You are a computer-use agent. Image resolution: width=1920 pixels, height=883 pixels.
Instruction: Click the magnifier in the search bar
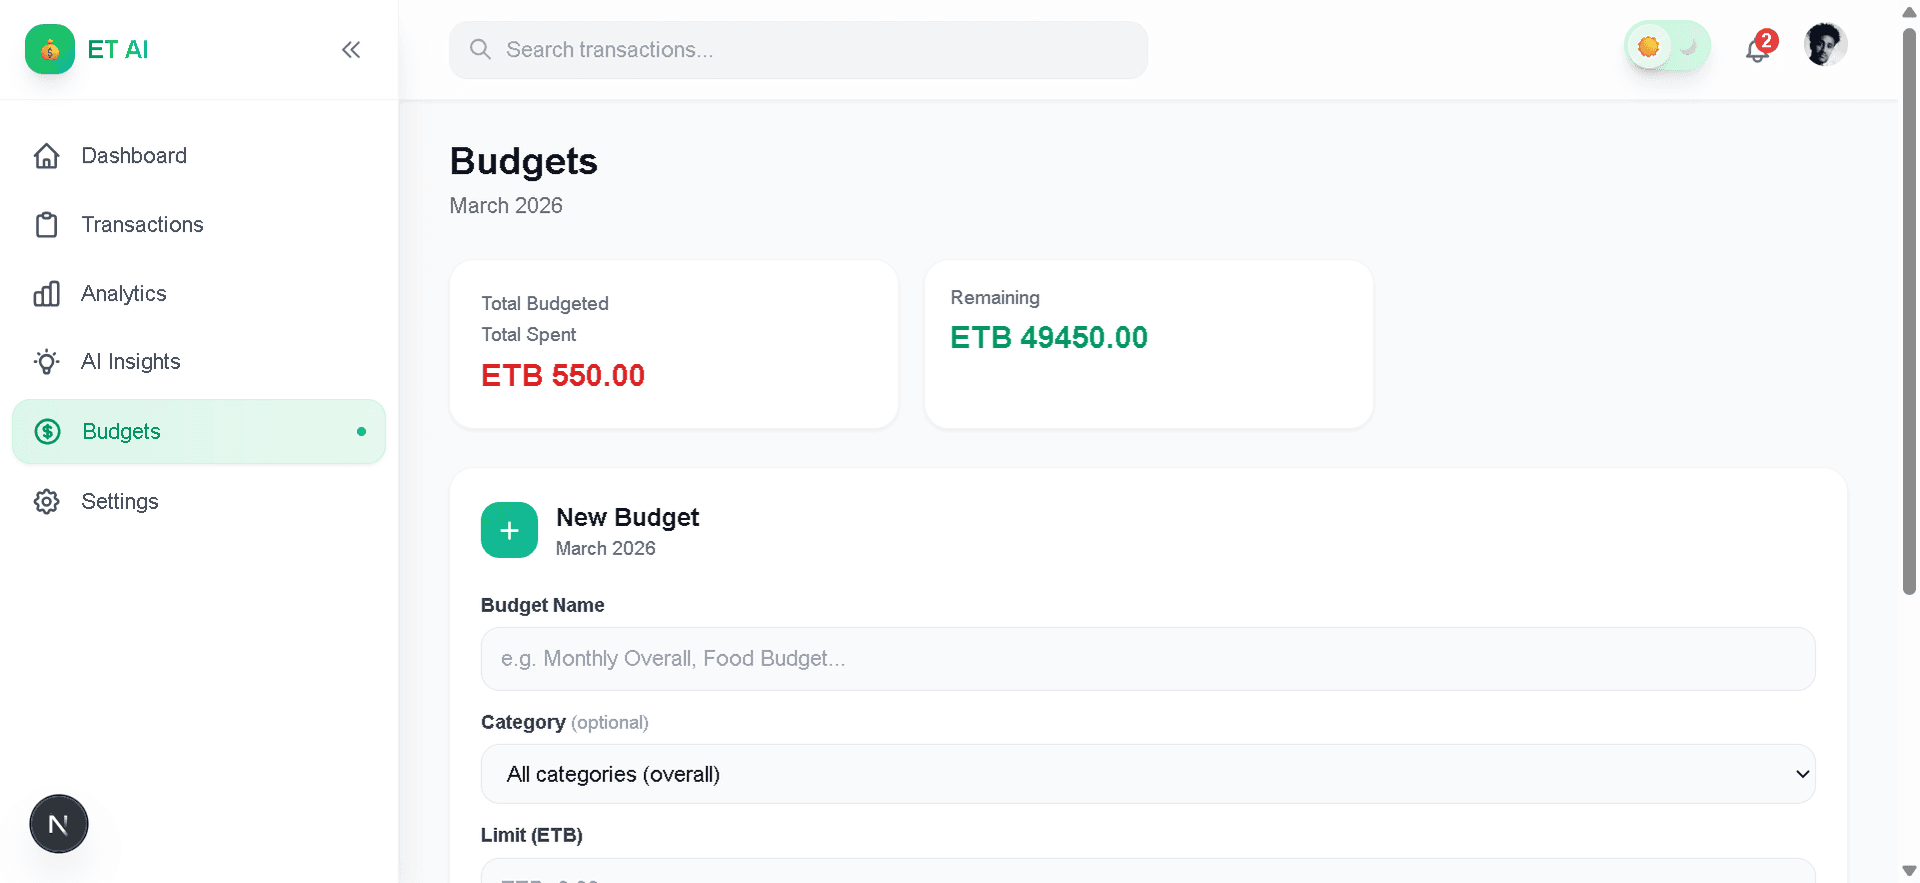point(479,49)
